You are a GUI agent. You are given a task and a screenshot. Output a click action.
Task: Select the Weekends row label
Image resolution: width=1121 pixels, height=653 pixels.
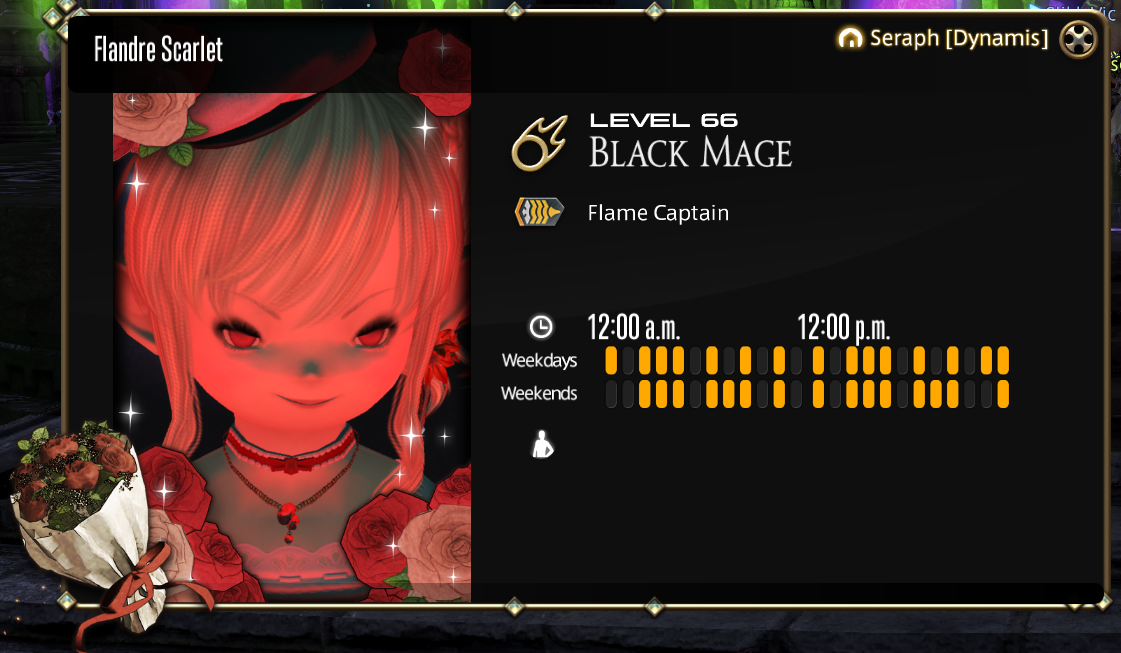[539, 393]
